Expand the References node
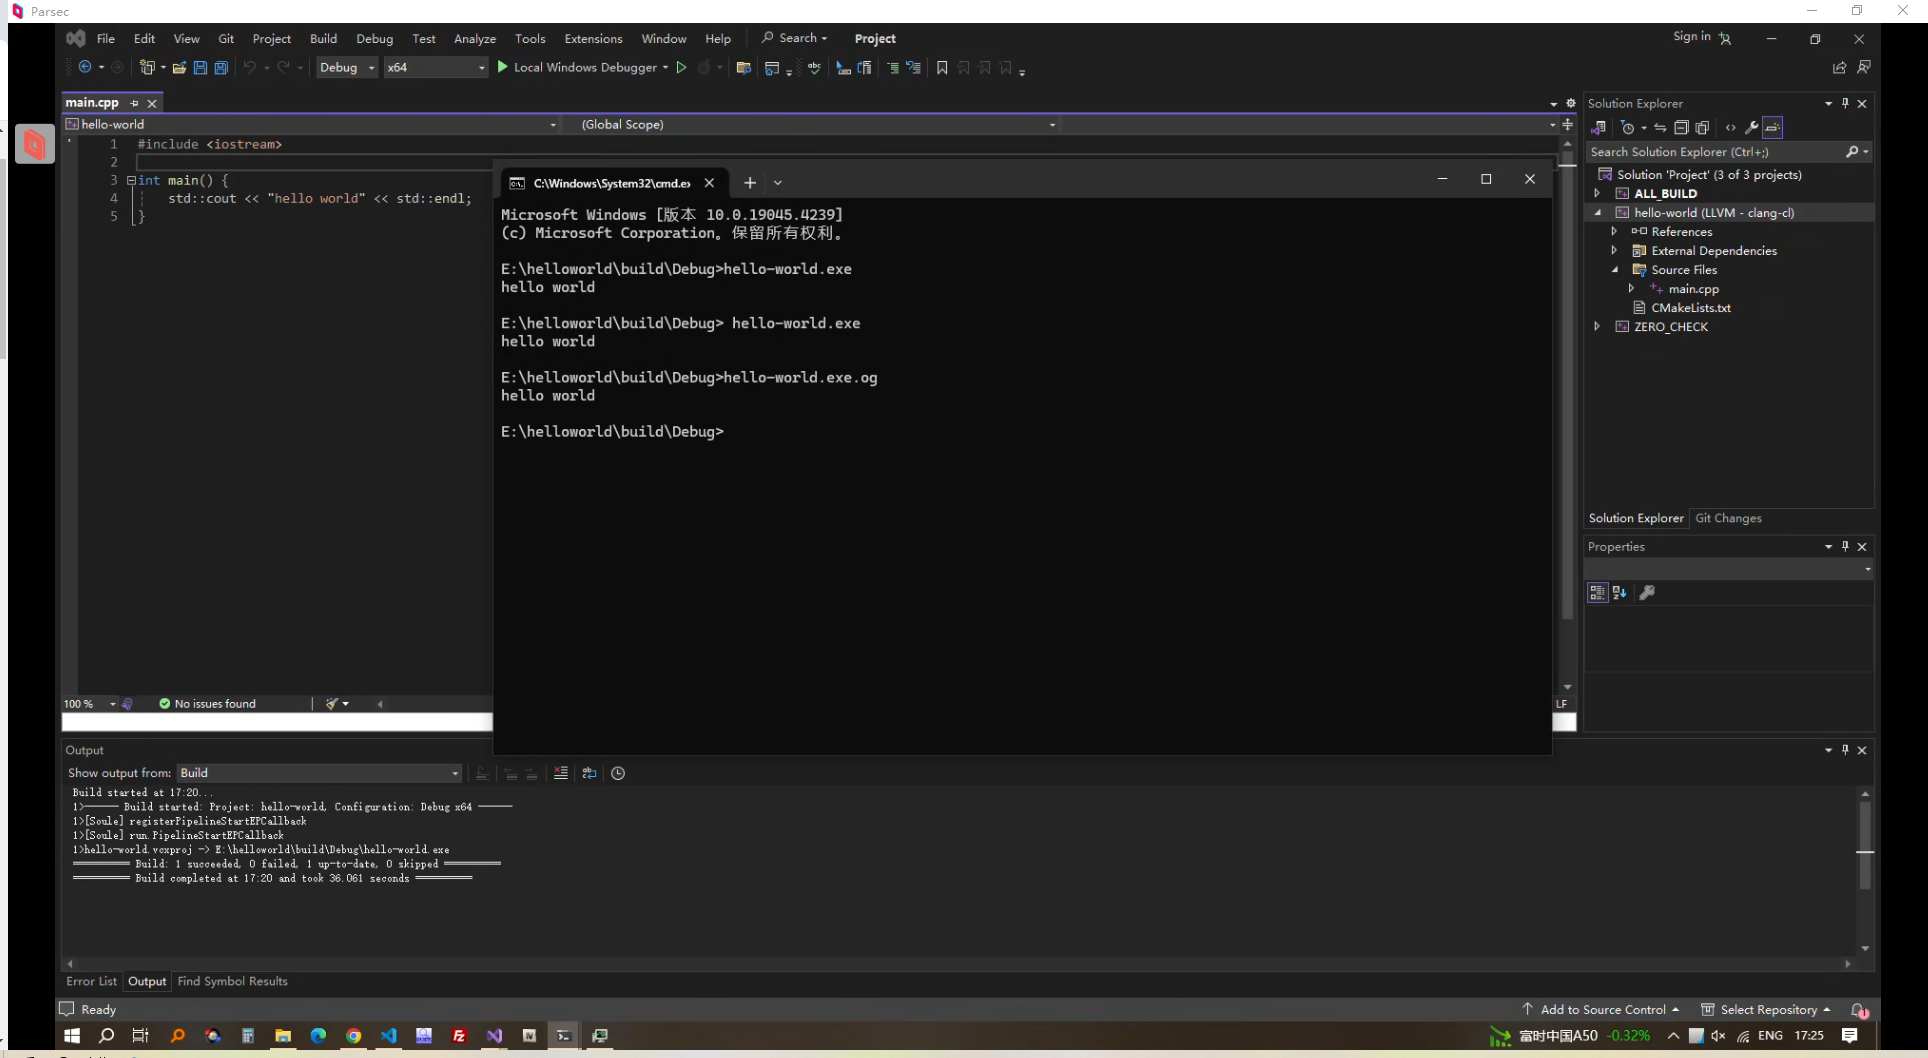 [x=1614, y=231]
